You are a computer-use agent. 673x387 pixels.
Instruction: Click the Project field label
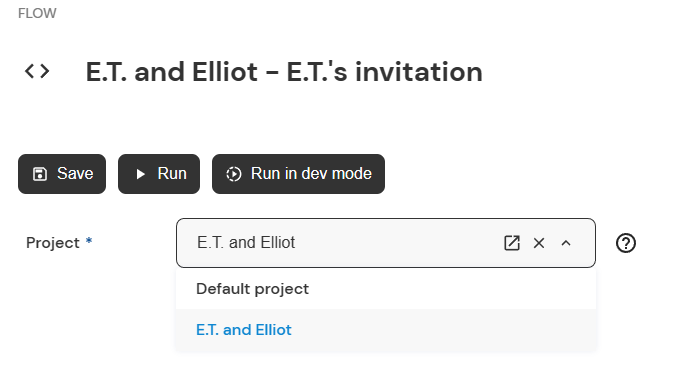[53, 243]
